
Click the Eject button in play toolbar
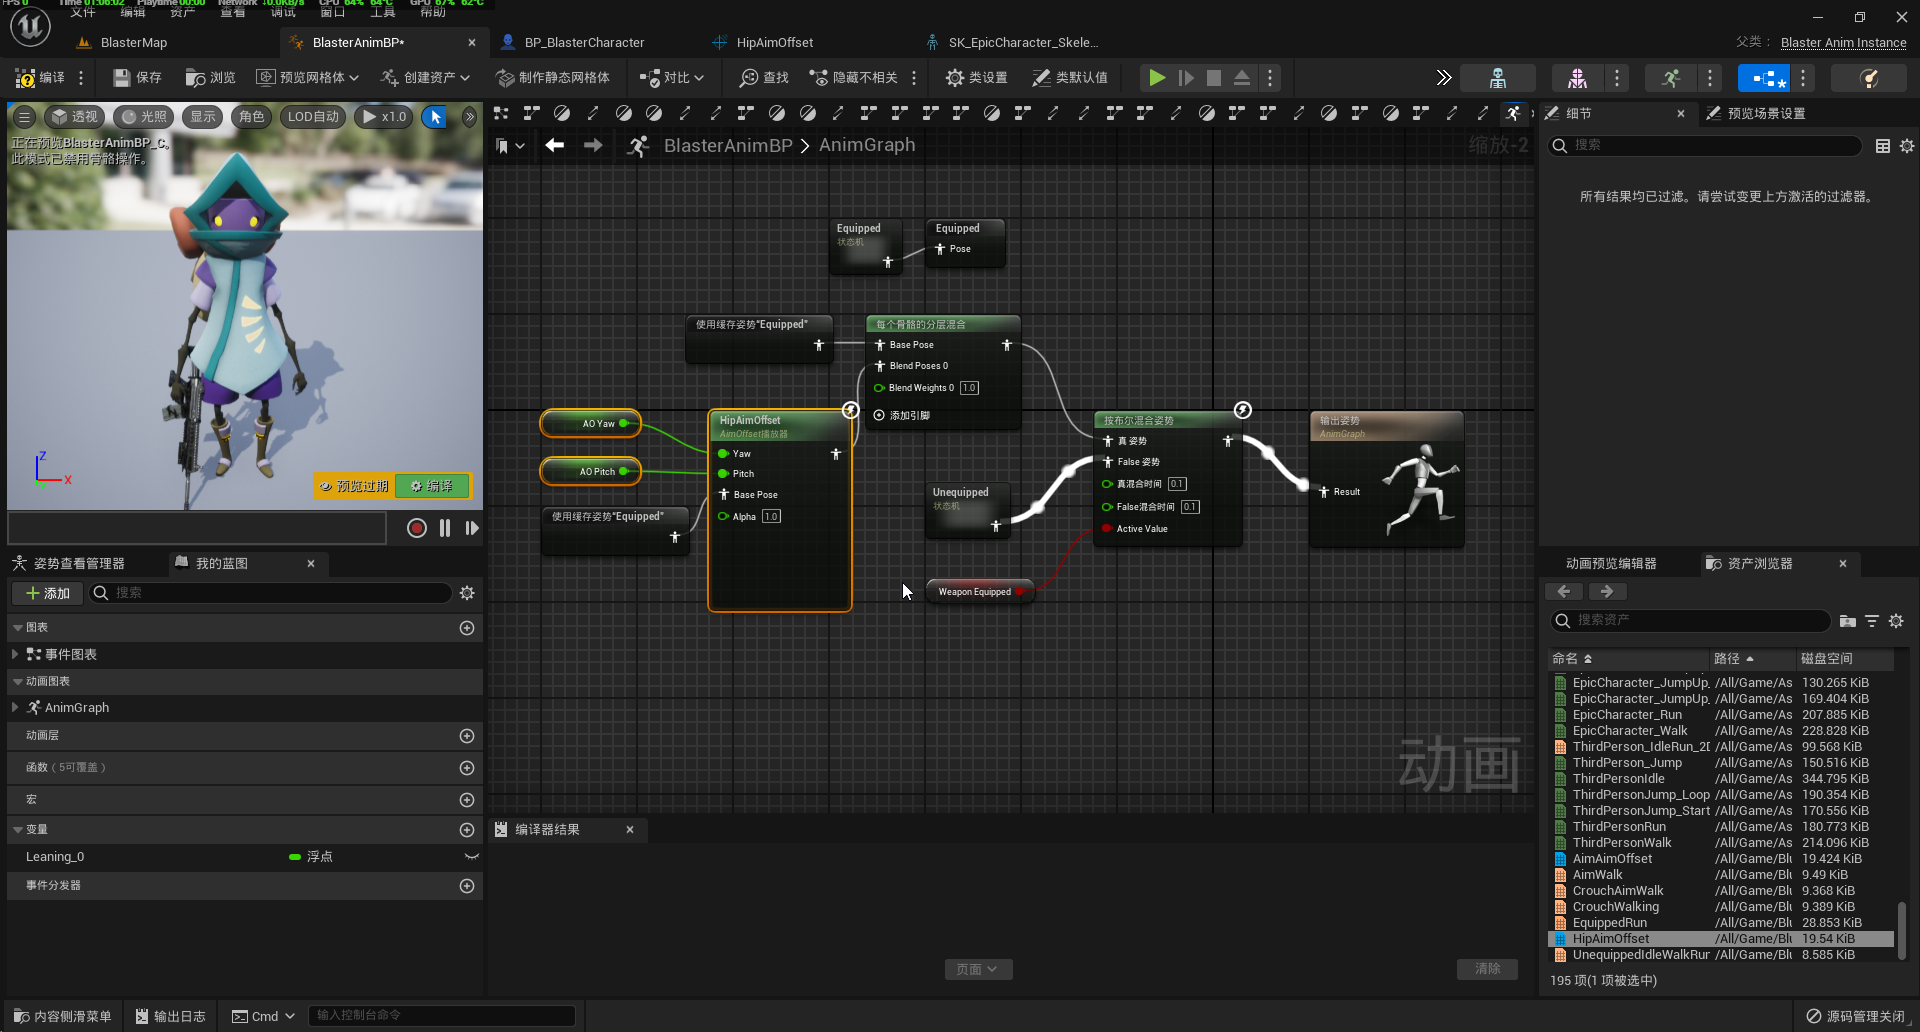[x=1242, y=78]
